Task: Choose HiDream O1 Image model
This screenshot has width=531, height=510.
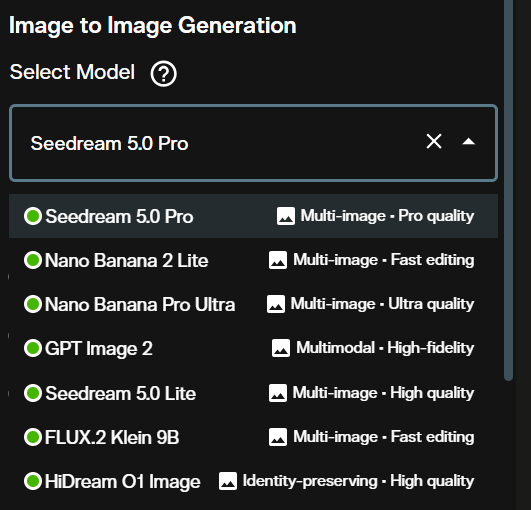Action: tap(253, 481)
